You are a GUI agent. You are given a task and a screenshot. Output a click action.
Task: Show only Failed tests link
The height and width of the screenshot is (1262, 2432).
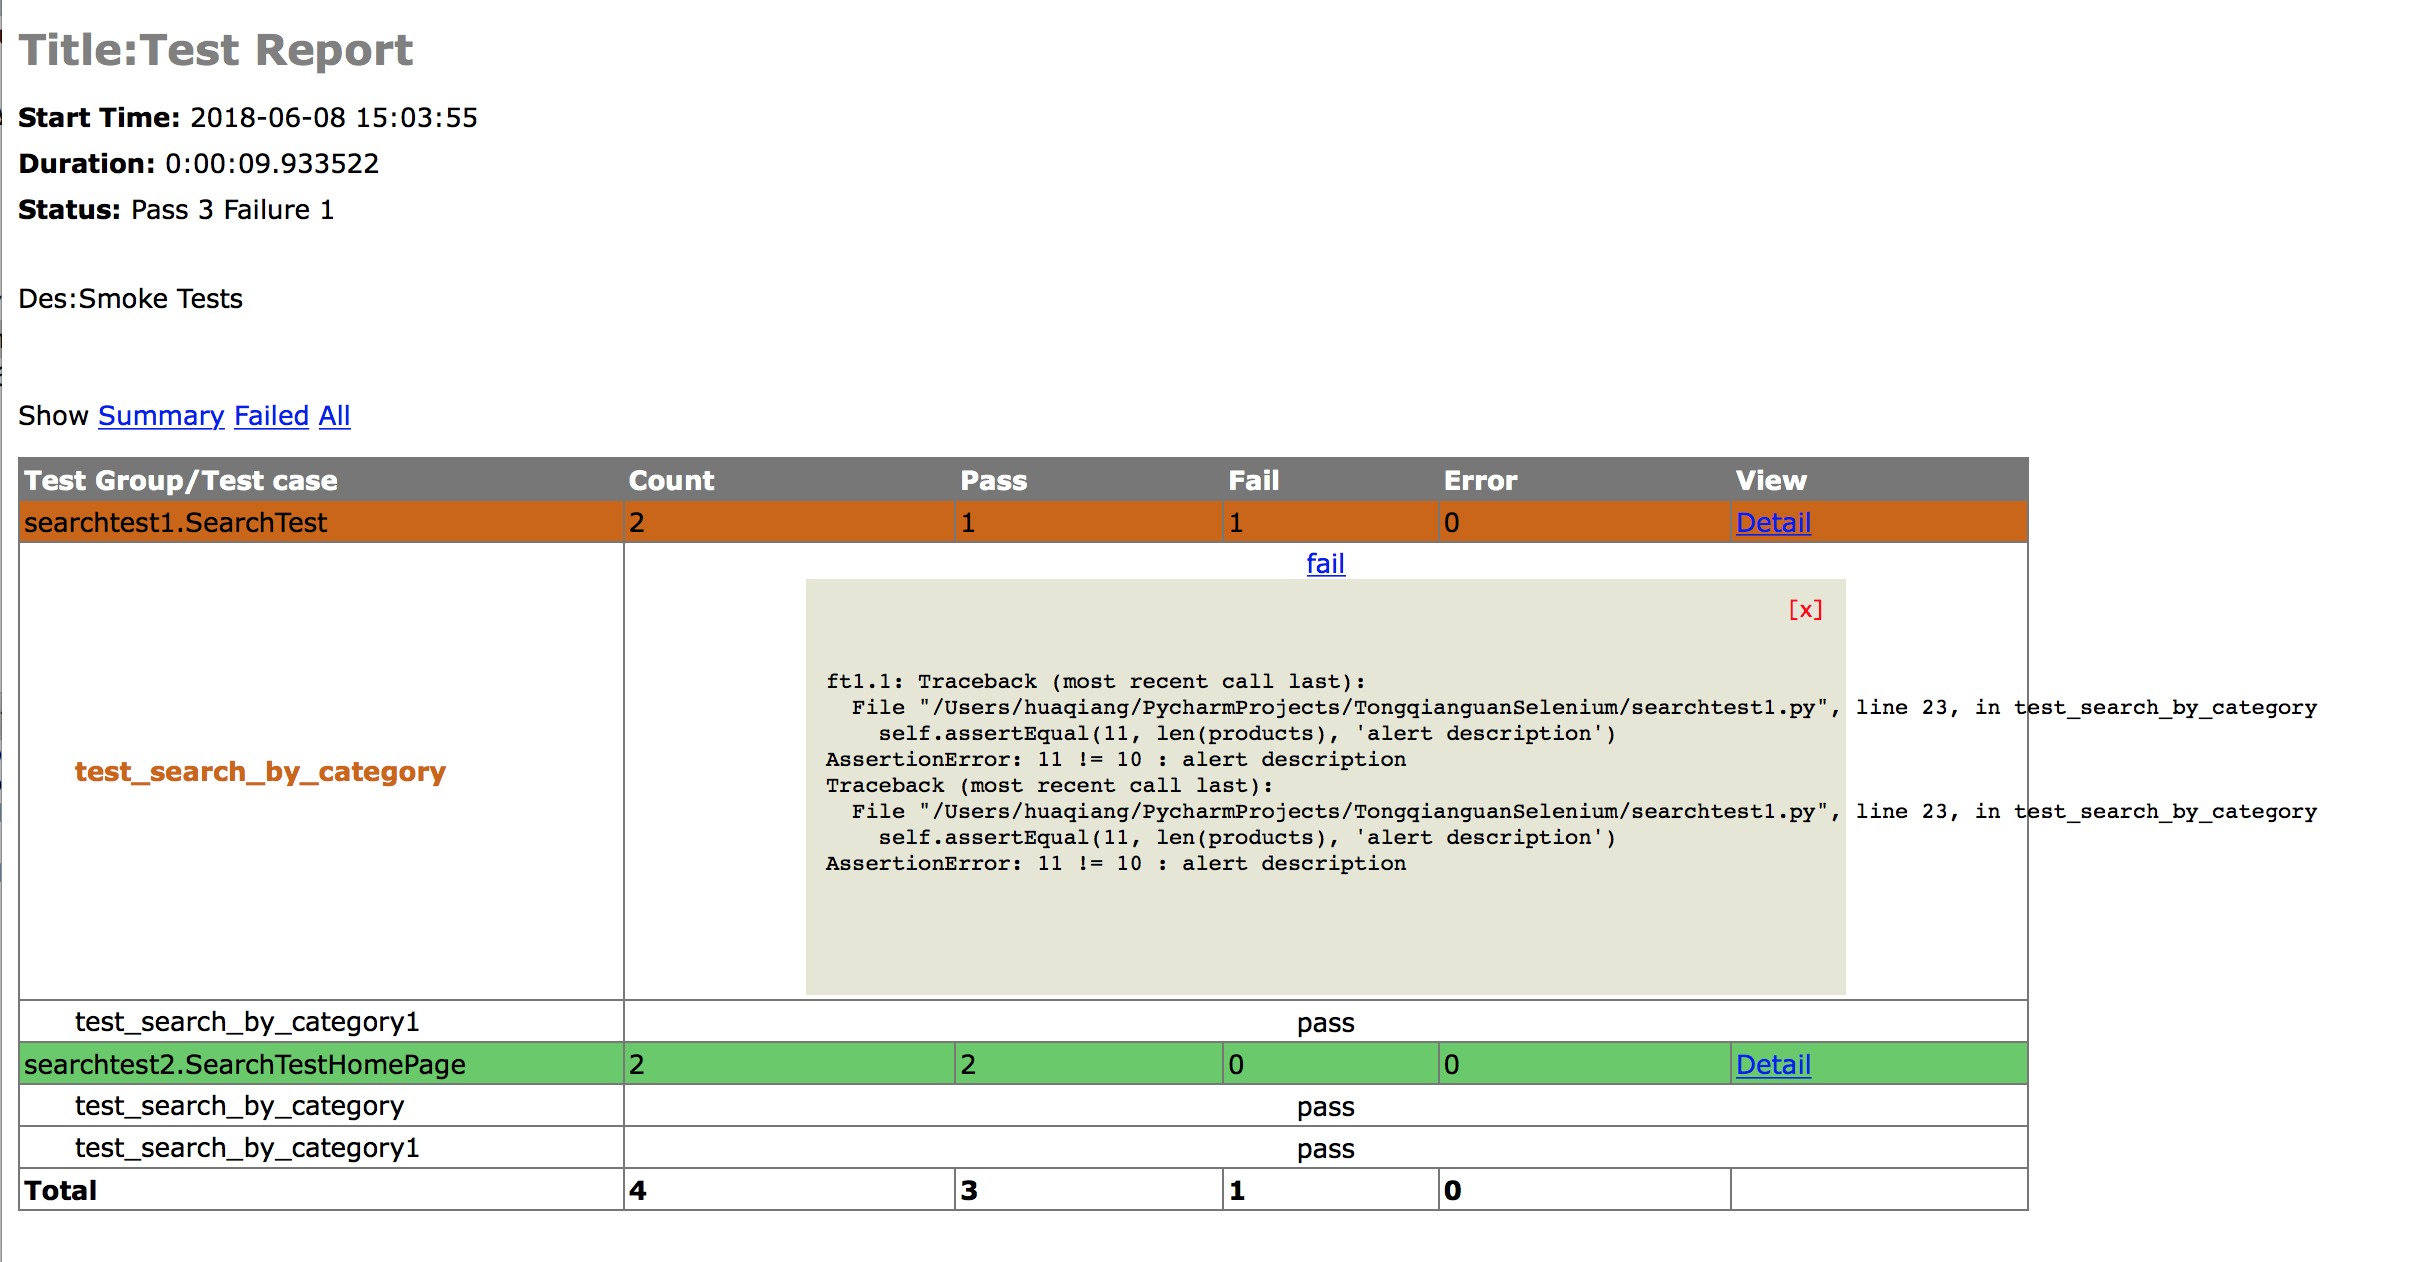[271, 416]
